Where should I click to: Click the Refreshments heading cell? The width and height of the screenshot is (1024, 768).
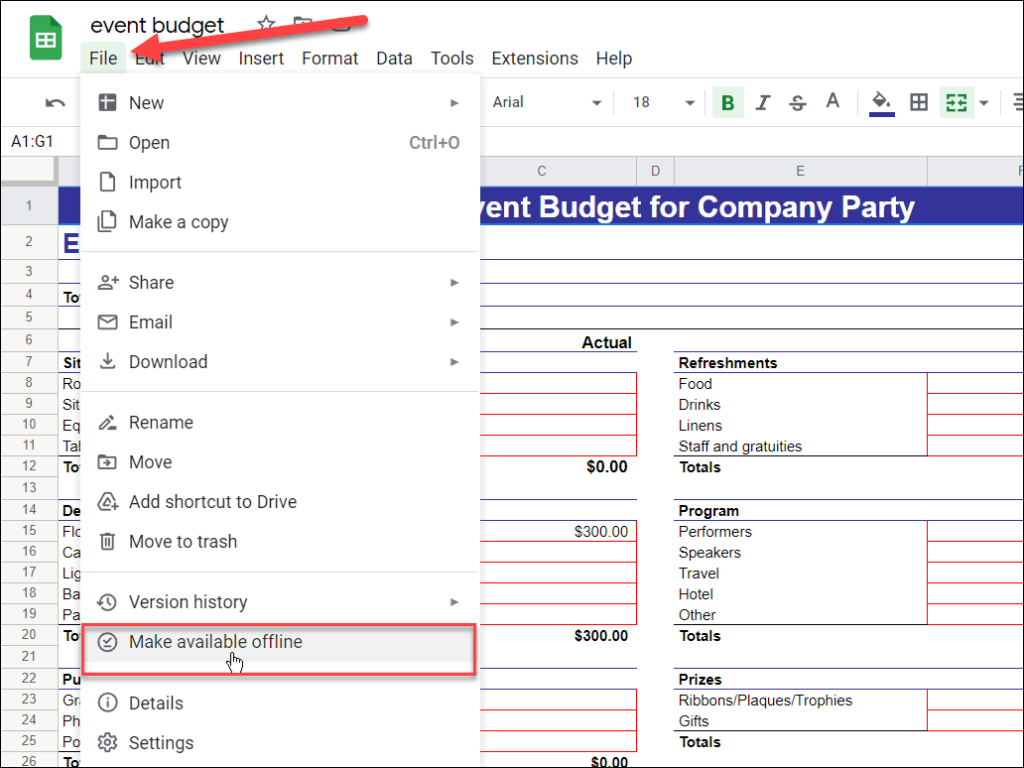[x=800, y=363]
